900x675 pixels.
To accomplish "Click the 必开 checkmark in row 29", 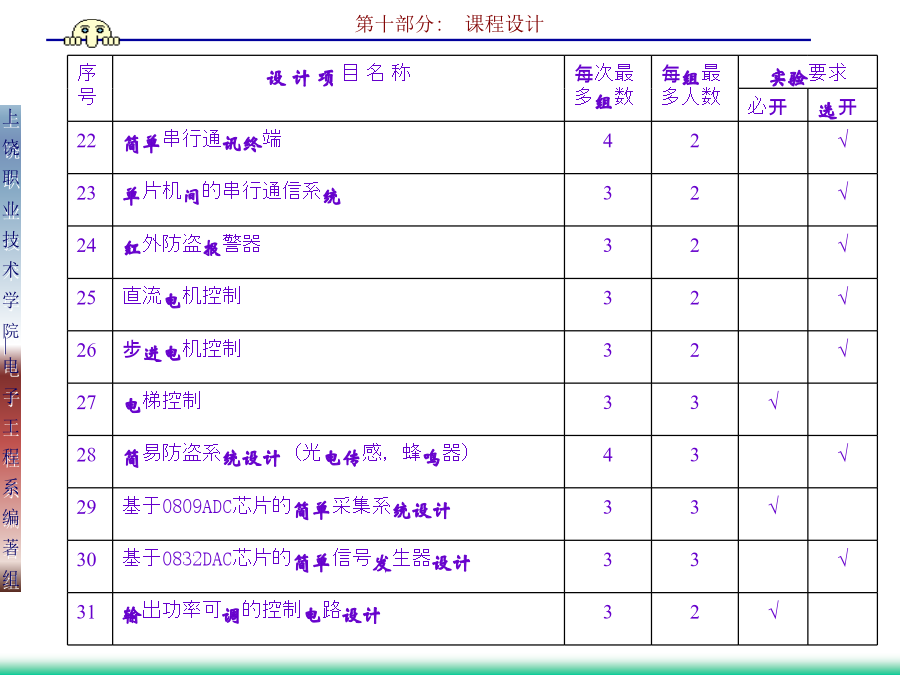I will [x=773, y=506].
